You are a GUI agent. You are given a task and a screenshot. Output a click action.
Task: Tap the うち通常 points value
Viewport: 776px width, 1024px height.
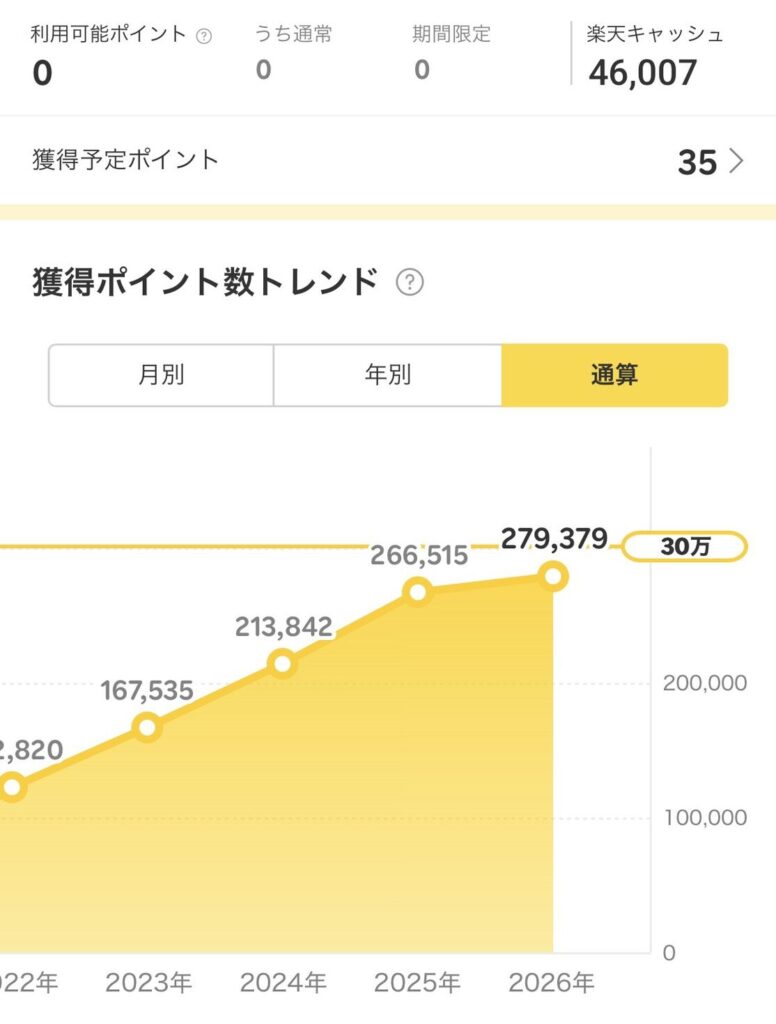coord(263,70)
